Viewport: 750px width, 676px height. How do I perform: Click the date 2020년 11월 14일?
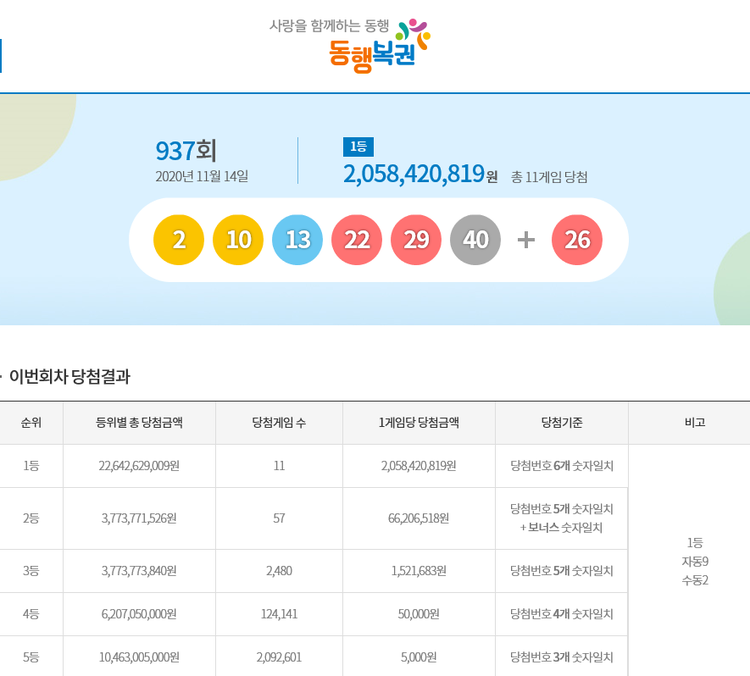tap(202, 176)
